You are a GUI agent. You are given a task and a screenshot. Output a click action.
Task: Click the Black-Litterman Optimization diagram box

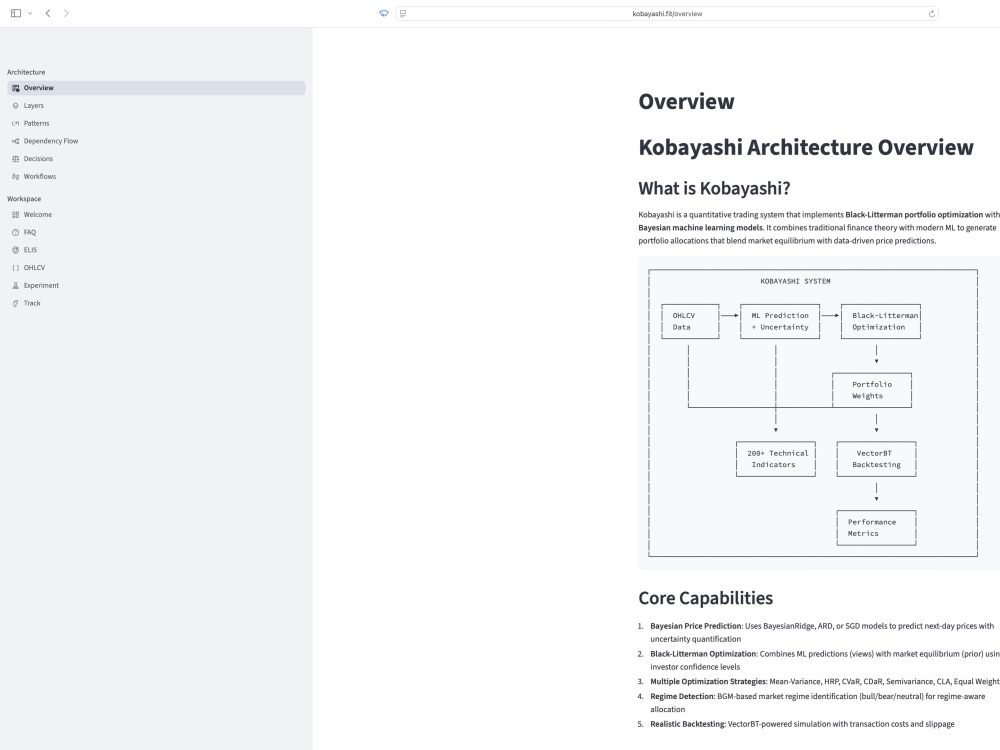(881, 321)
